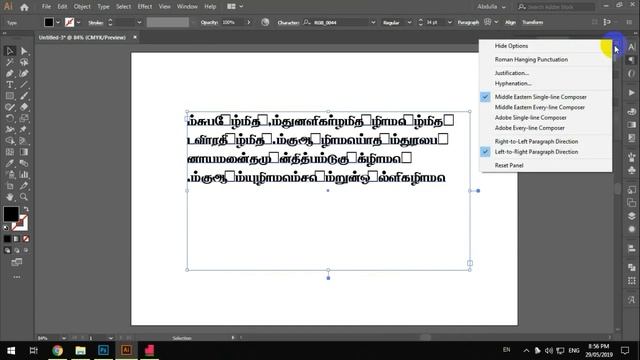Click the Transform button in control bar
Image resolution: width=640 pixels, height=360 pixels.
[x=533, y=22]
